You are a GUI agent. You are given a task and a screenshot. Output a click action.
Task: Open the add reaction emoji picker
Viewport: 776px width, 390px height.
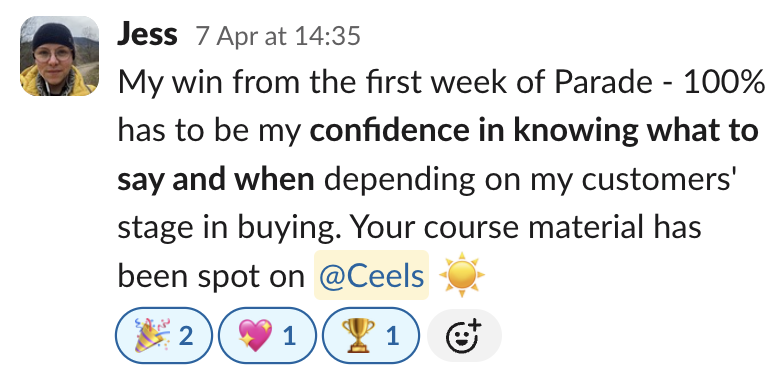click(x=464, y=336)
